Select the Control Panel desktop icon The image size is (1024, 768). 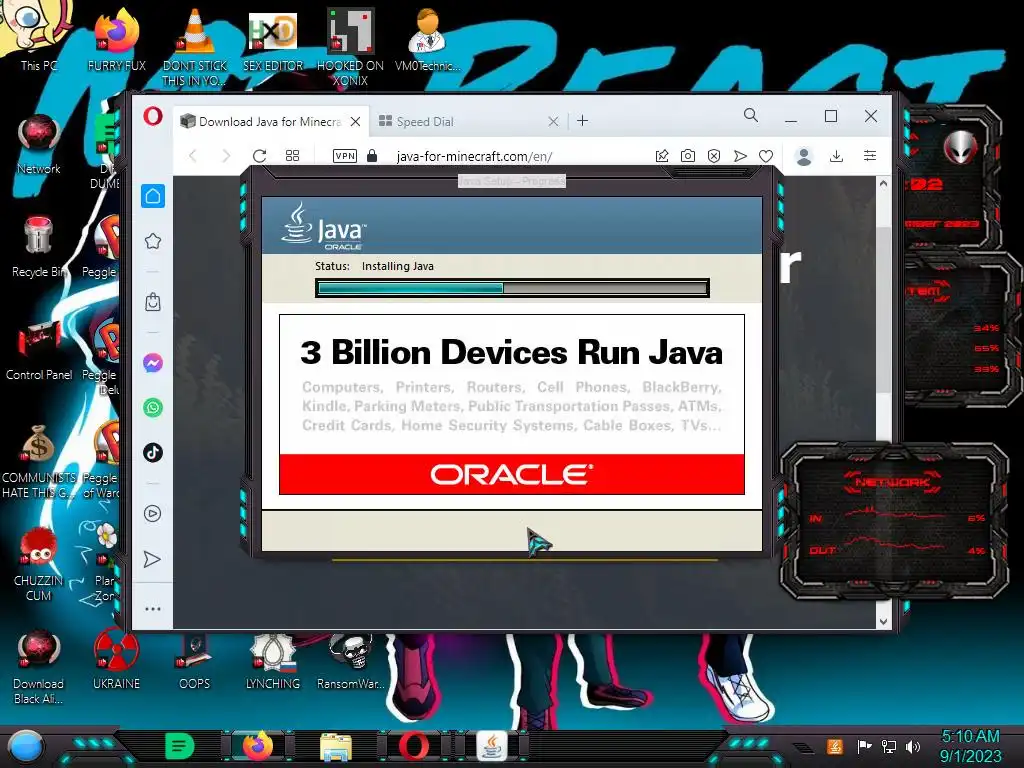pos(39,350)
